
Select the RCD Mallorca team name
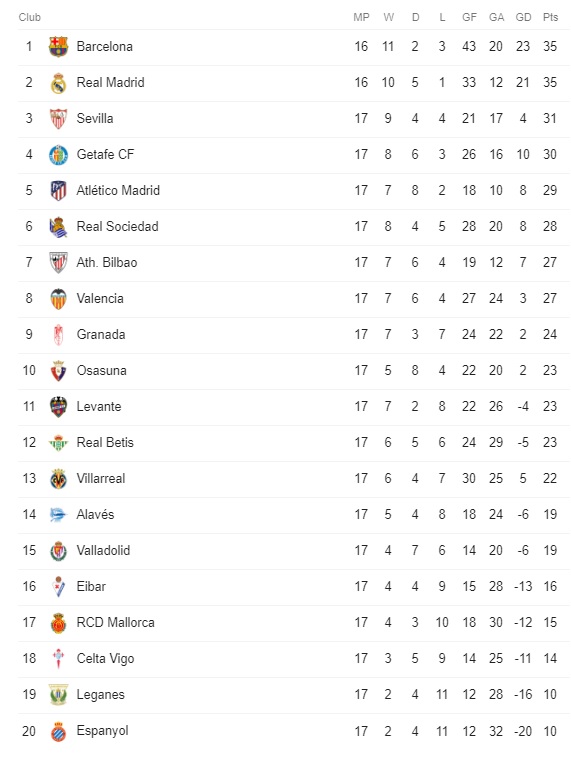(116, 623)
